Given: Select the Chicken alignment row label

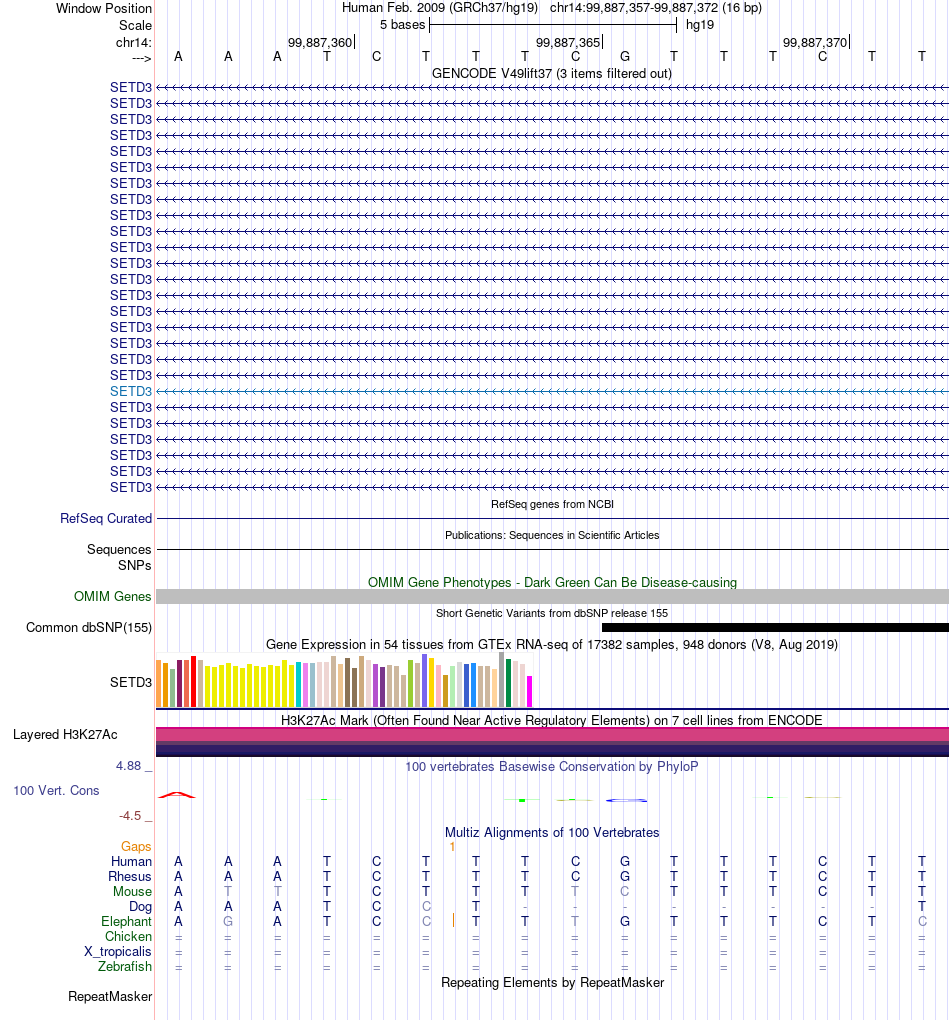Looking at the screenshot, I should click(x=128, y=936).
